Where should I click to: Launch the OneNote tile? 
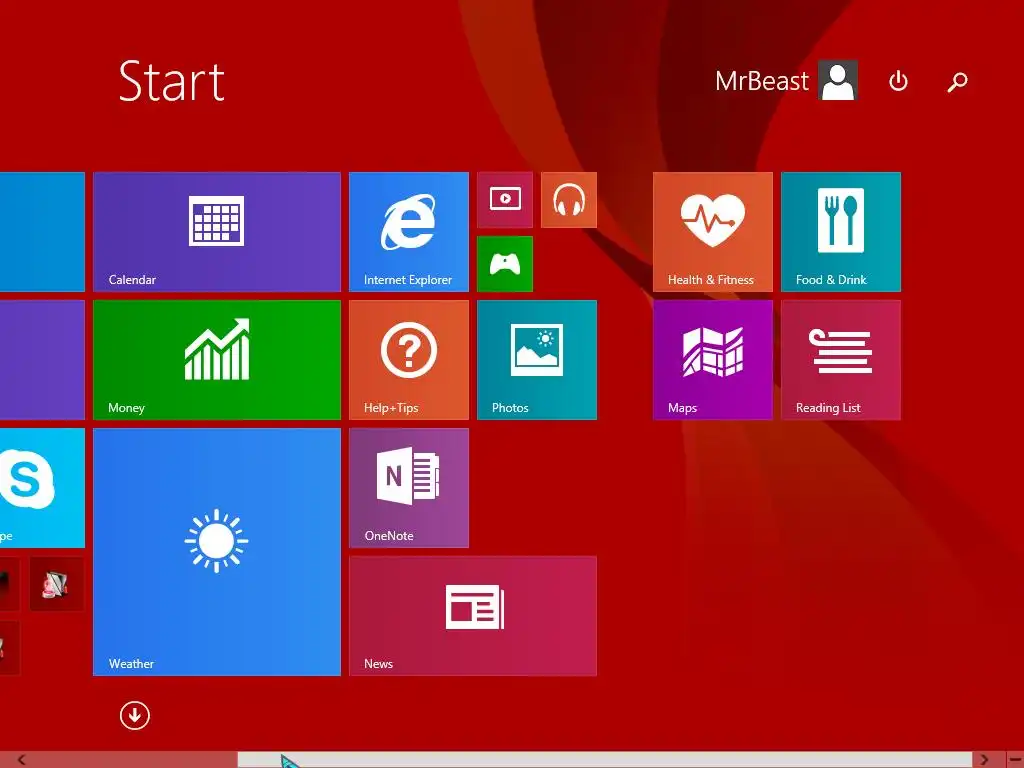[409, 488]
